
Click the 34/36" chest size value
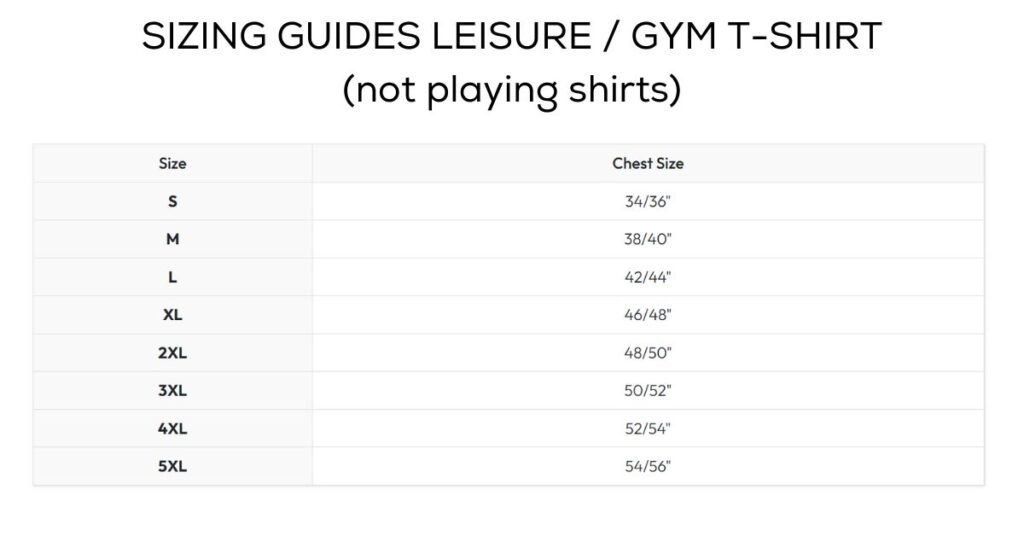coord(647,201)
